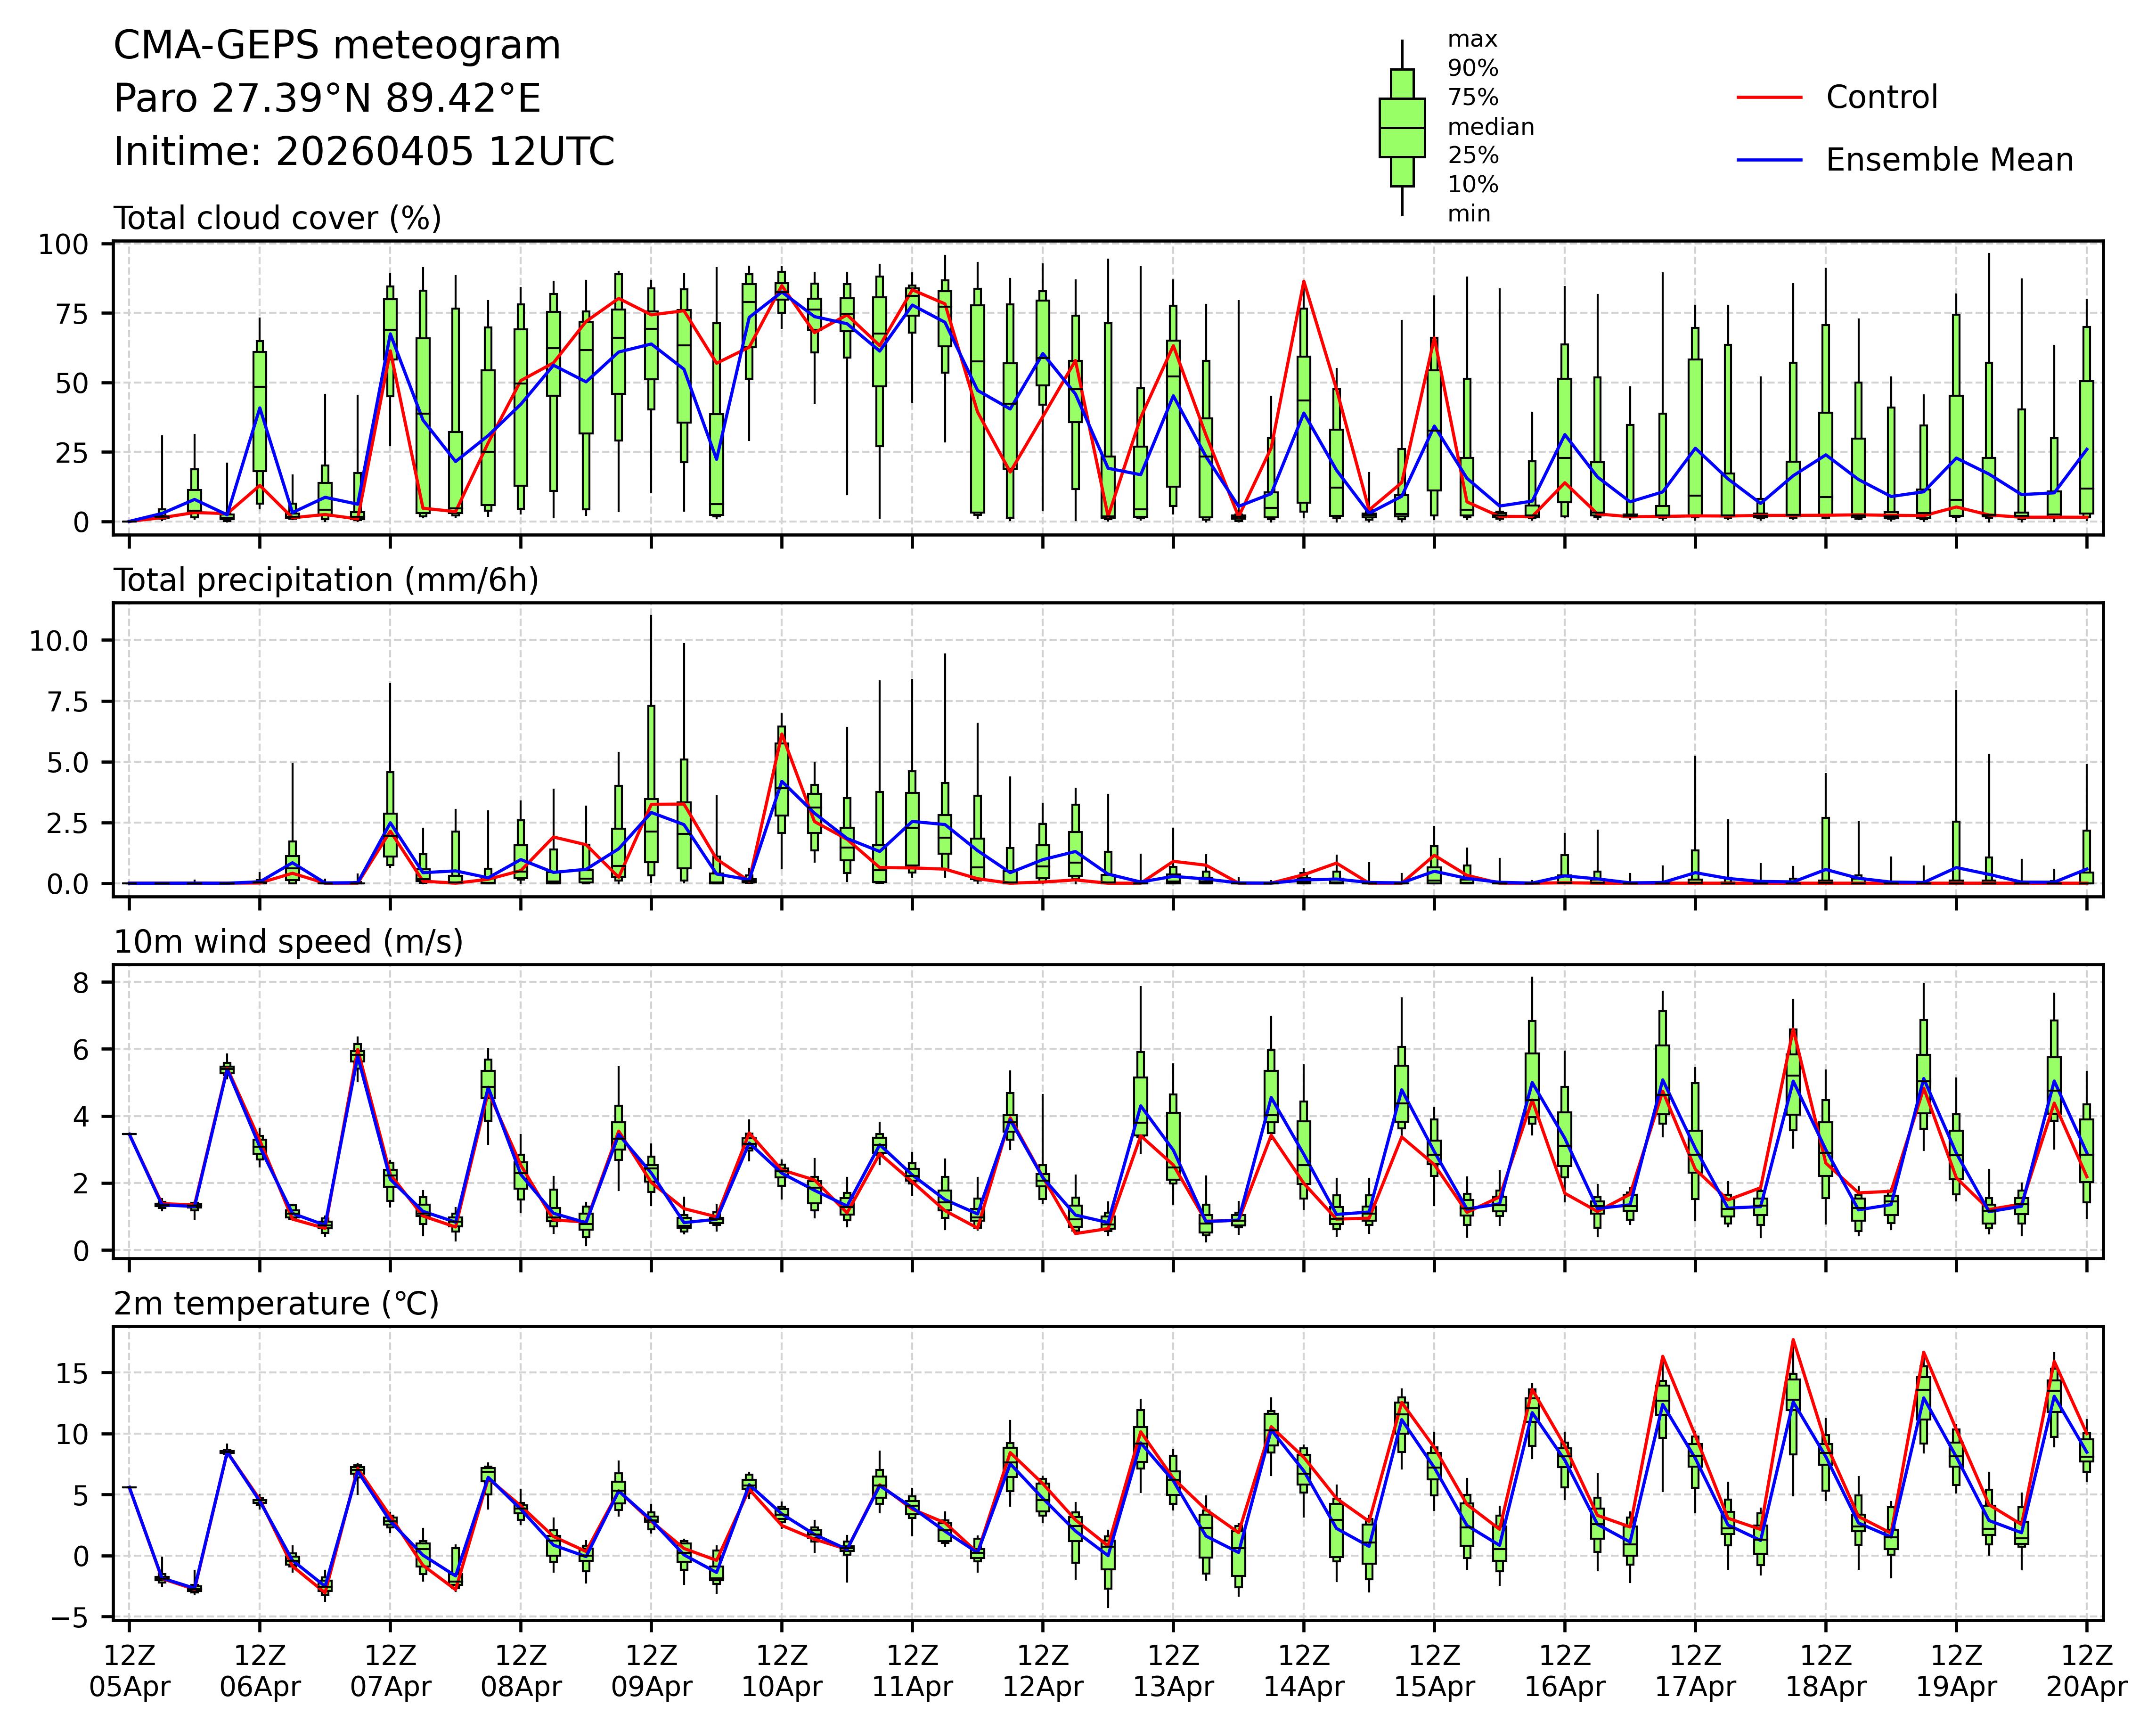Image resolution: width=2156 pixels, height=1730 pixels.
Task: Click the '12Z 10Apr' time axis label
Action: coord(781,1672)
